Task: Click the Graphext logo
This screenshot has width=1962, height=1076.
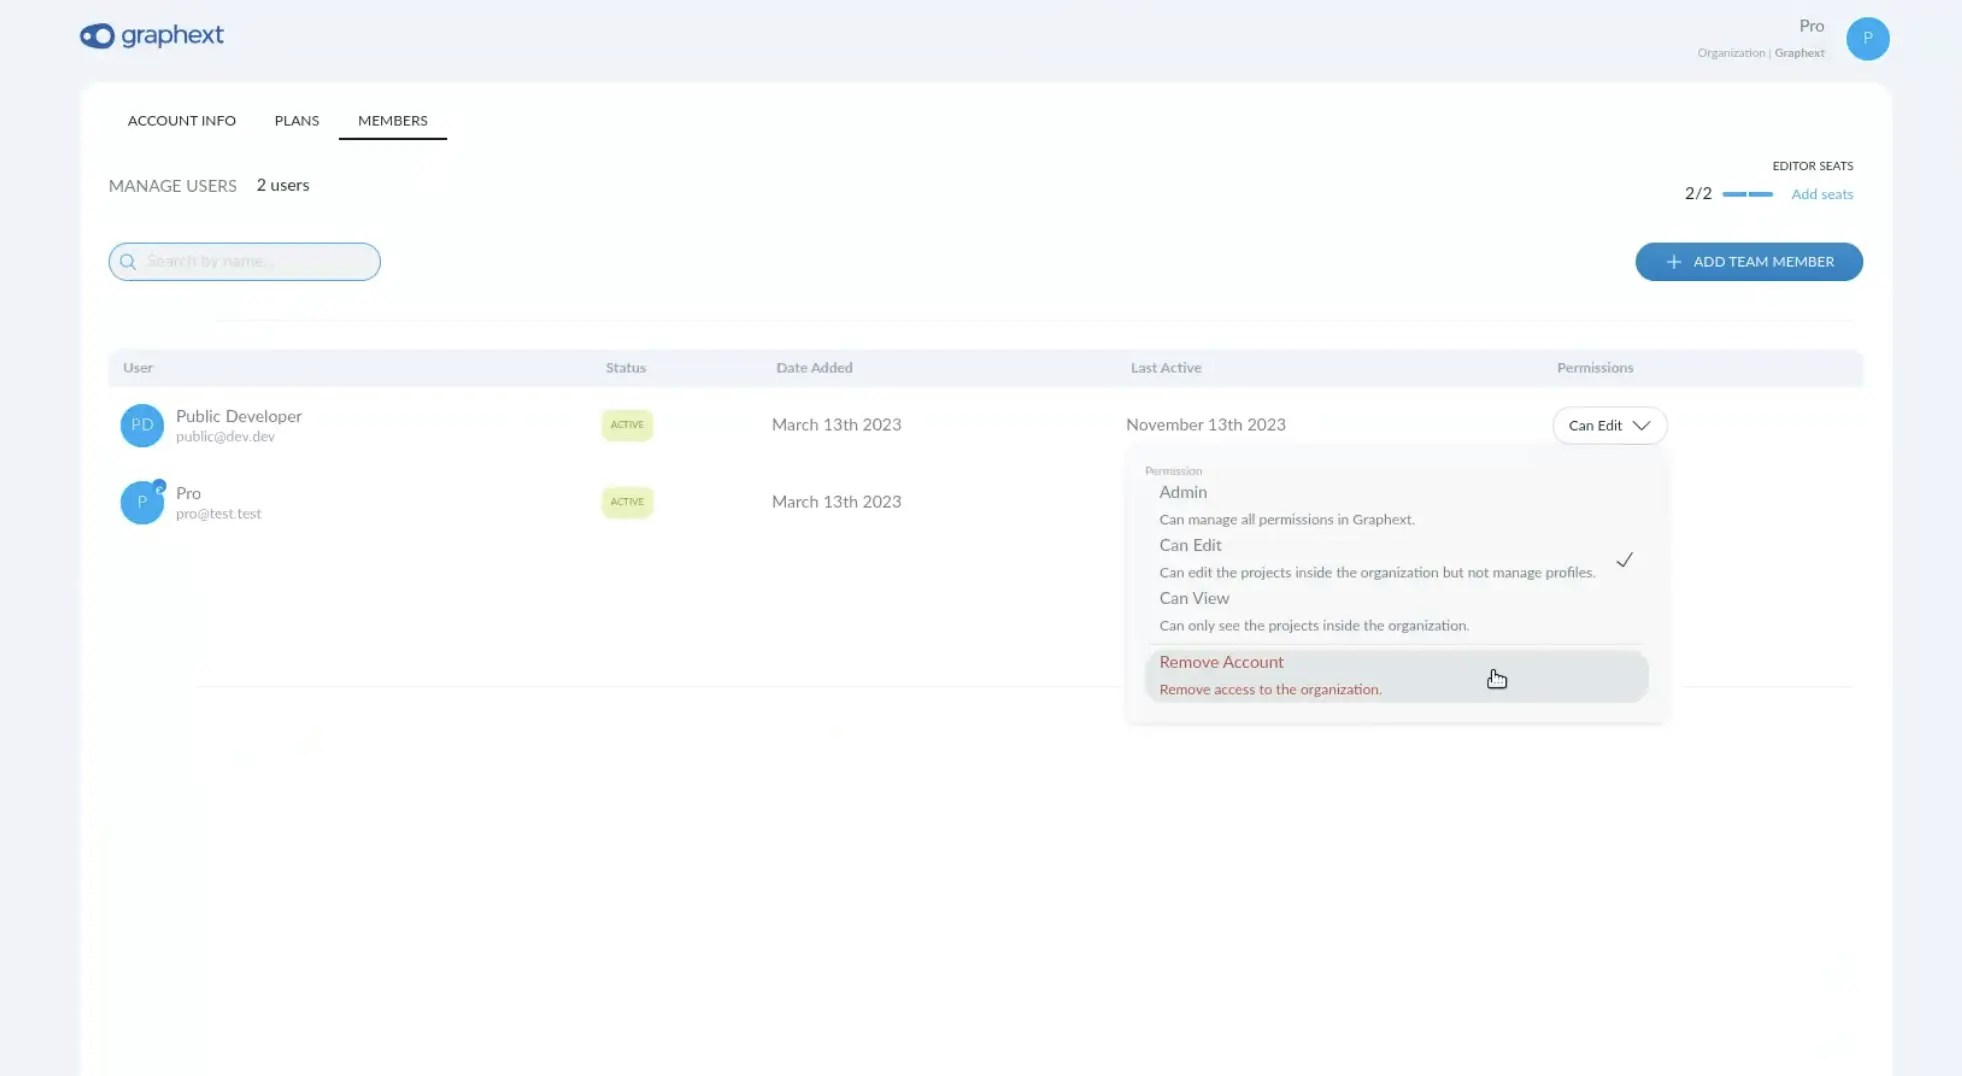Action: pyautogui.click(x=151, y=36)
